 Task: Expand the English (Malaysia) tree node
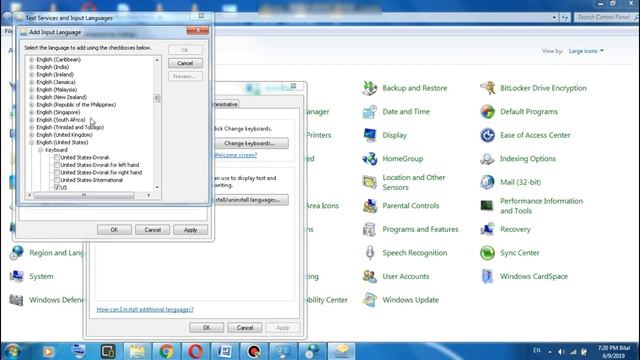click(31, 90)
